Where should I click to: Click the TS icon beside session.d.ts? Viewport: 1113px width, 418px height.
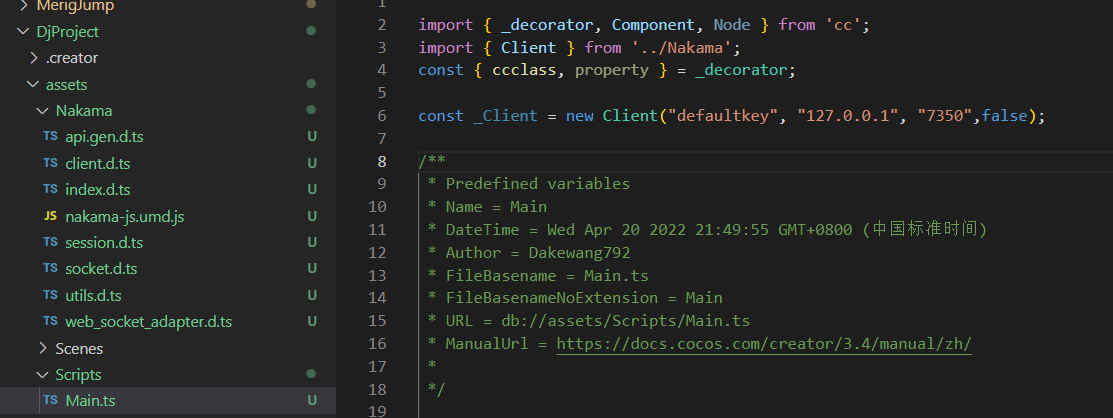50,242
